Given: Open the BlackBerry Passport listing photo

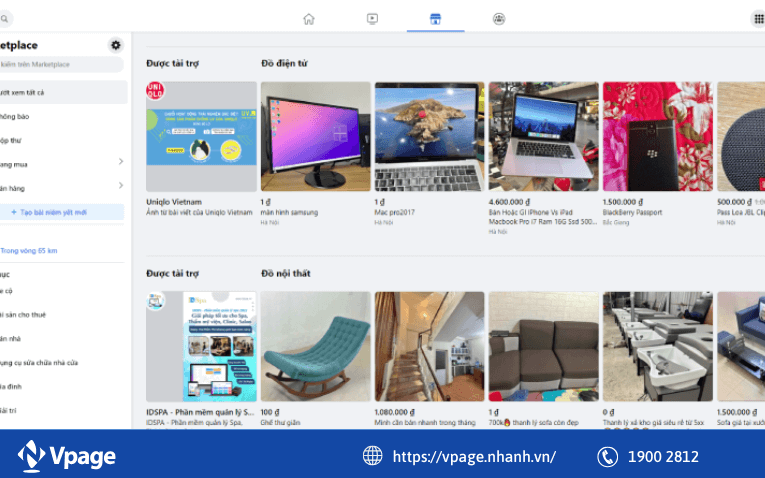Looking at the screenshot, I should pyautogui.click(x=657, y=136).
